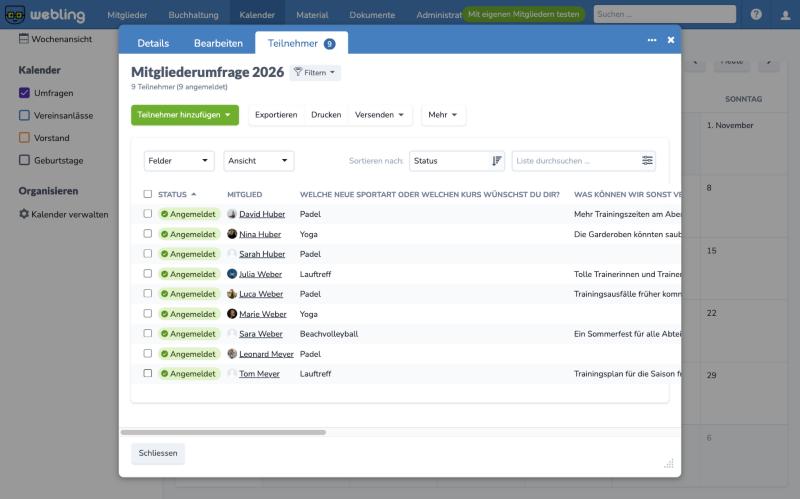Screen dimensions: 800x499
Task: Click the Teilnehmer count badge 9
Action: coord(330,44)
